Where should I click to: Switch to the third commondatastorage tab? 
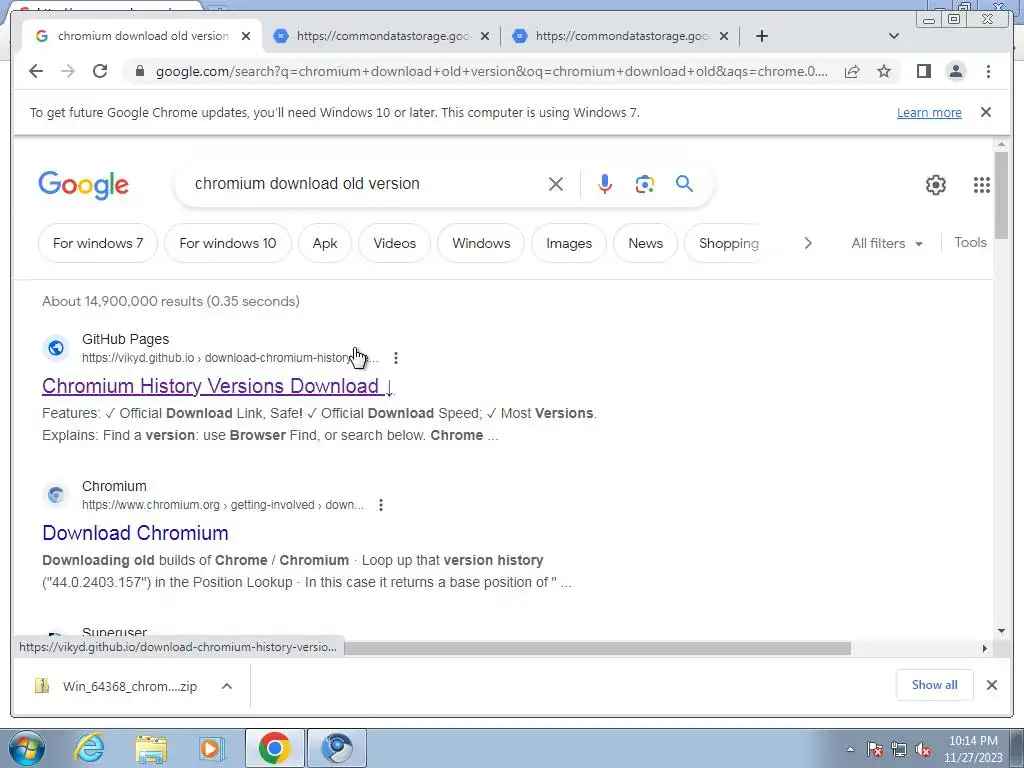coord(620,36)
